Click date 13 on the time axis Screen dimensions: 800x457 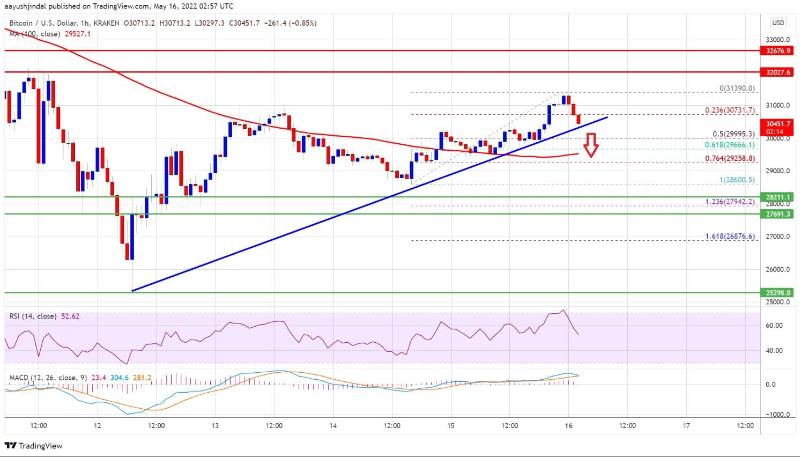point(215,425)
